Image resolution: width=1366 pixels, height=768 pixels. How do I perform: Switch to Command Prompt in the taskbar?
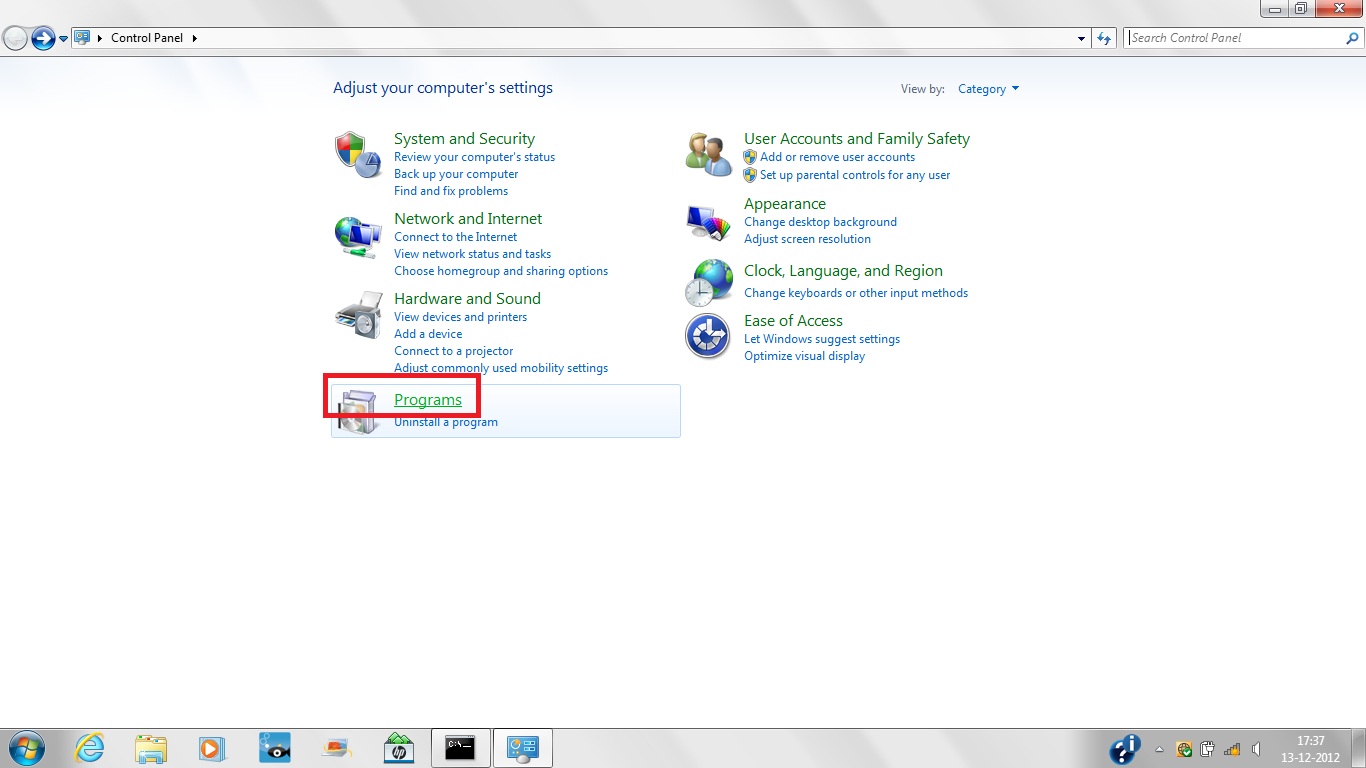point(460,748)
